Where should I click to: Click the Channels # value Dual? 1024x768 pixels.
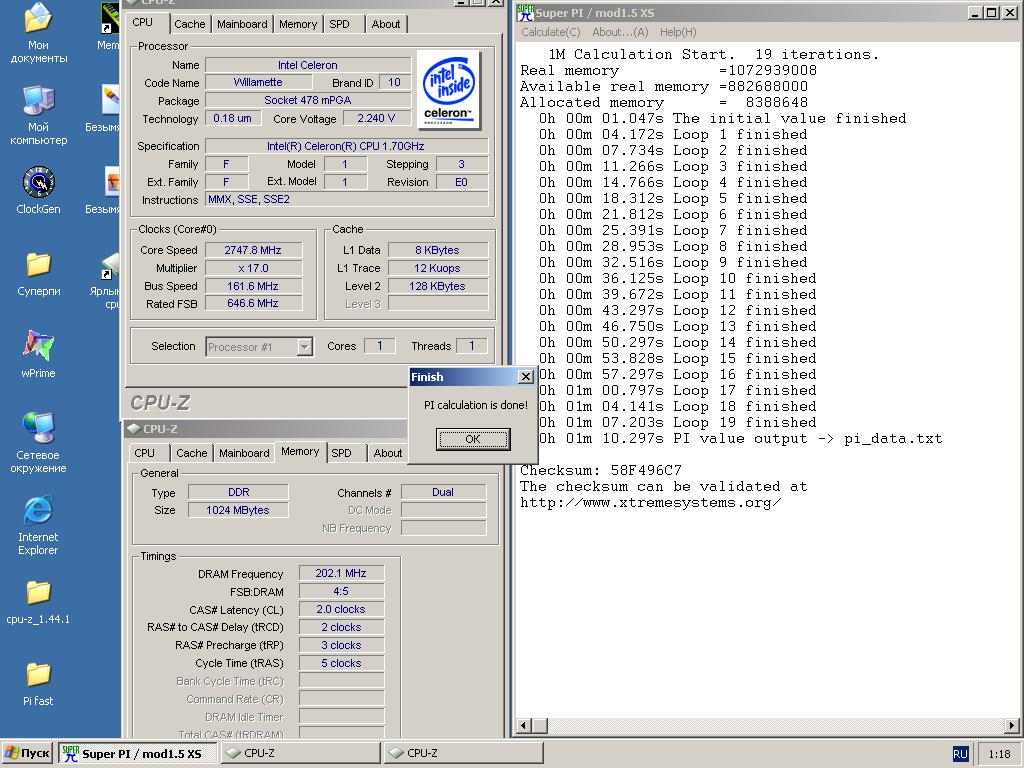point(443,492)
